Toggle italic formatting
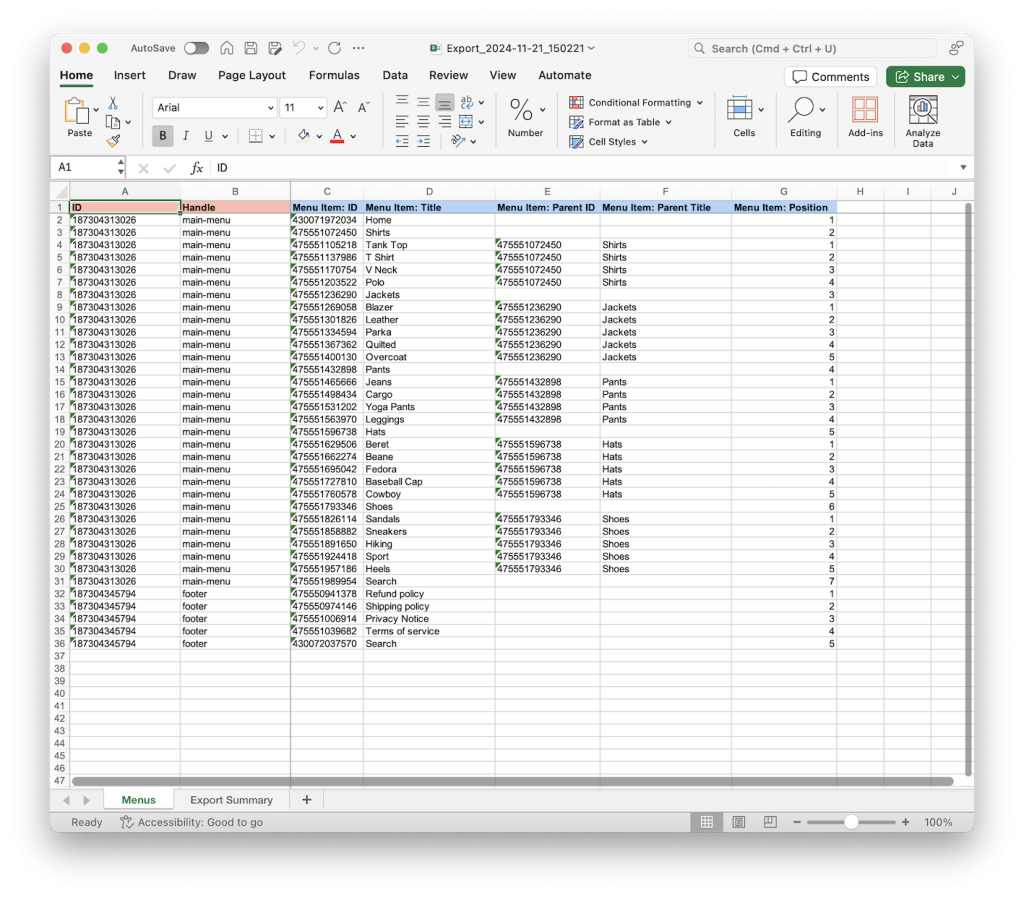1024x898 pixels. pos(184,136)
